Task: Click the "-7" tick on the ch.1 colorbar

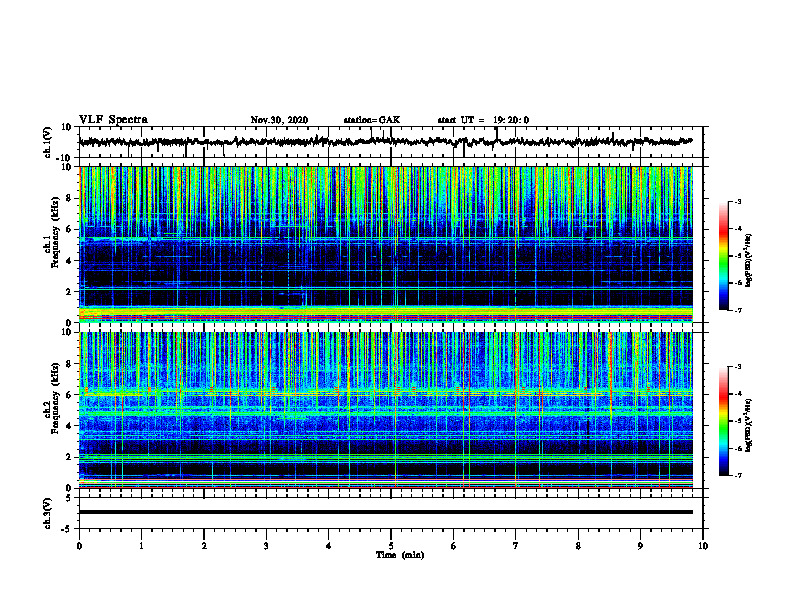Action: (738, 310)
